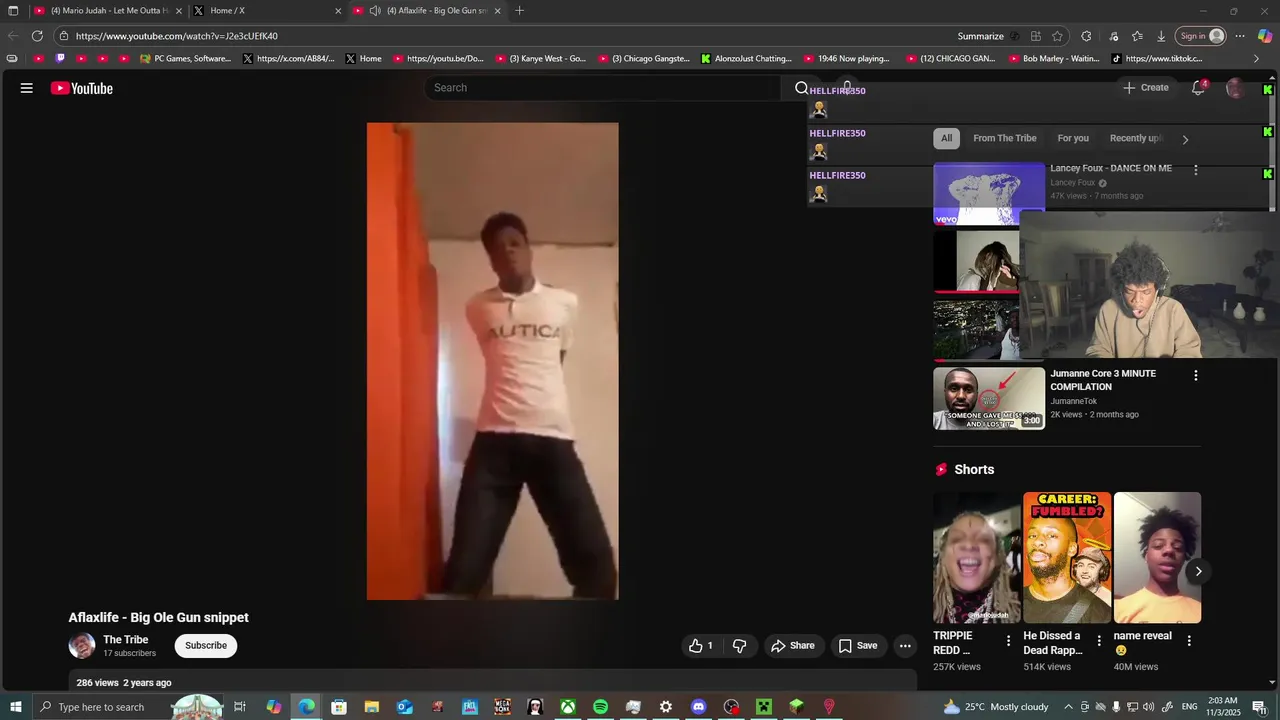Screen dimensions: 1280x720
Task: Open the tiktok.com bookmark
Action: (x=1157, y=59)
